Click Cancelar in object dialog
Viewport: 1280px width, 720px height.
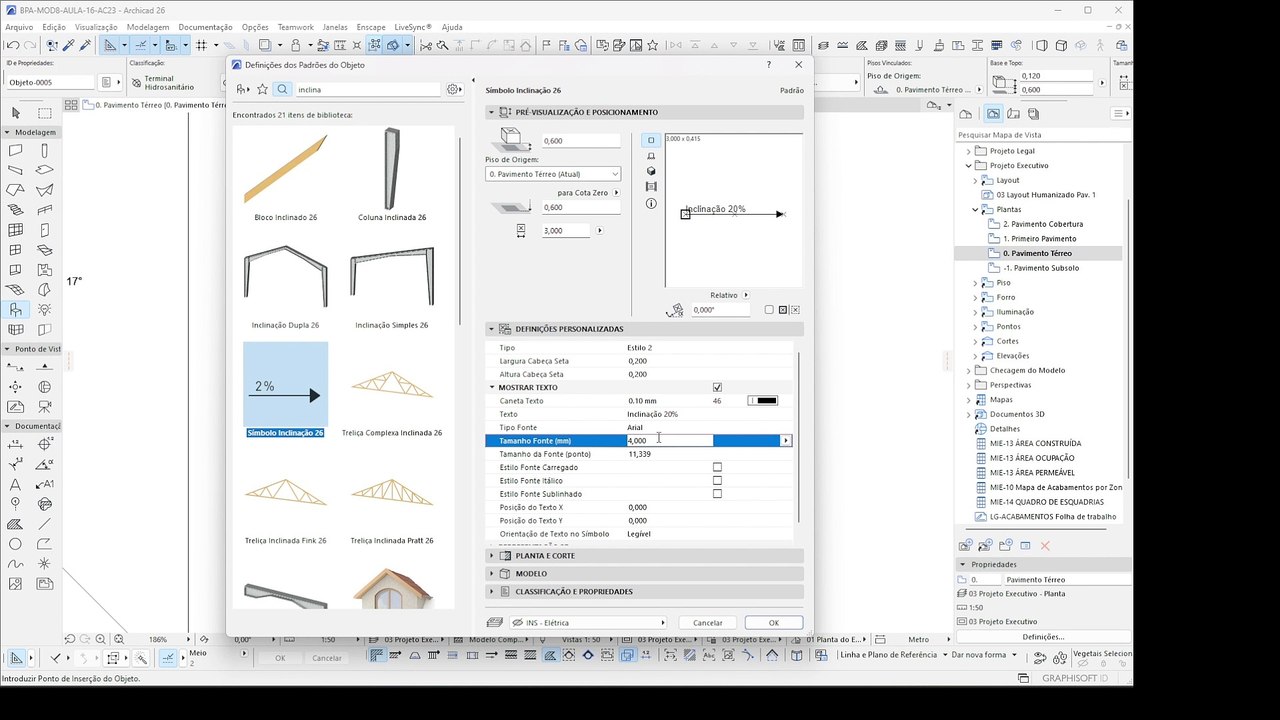pos(708,622)
